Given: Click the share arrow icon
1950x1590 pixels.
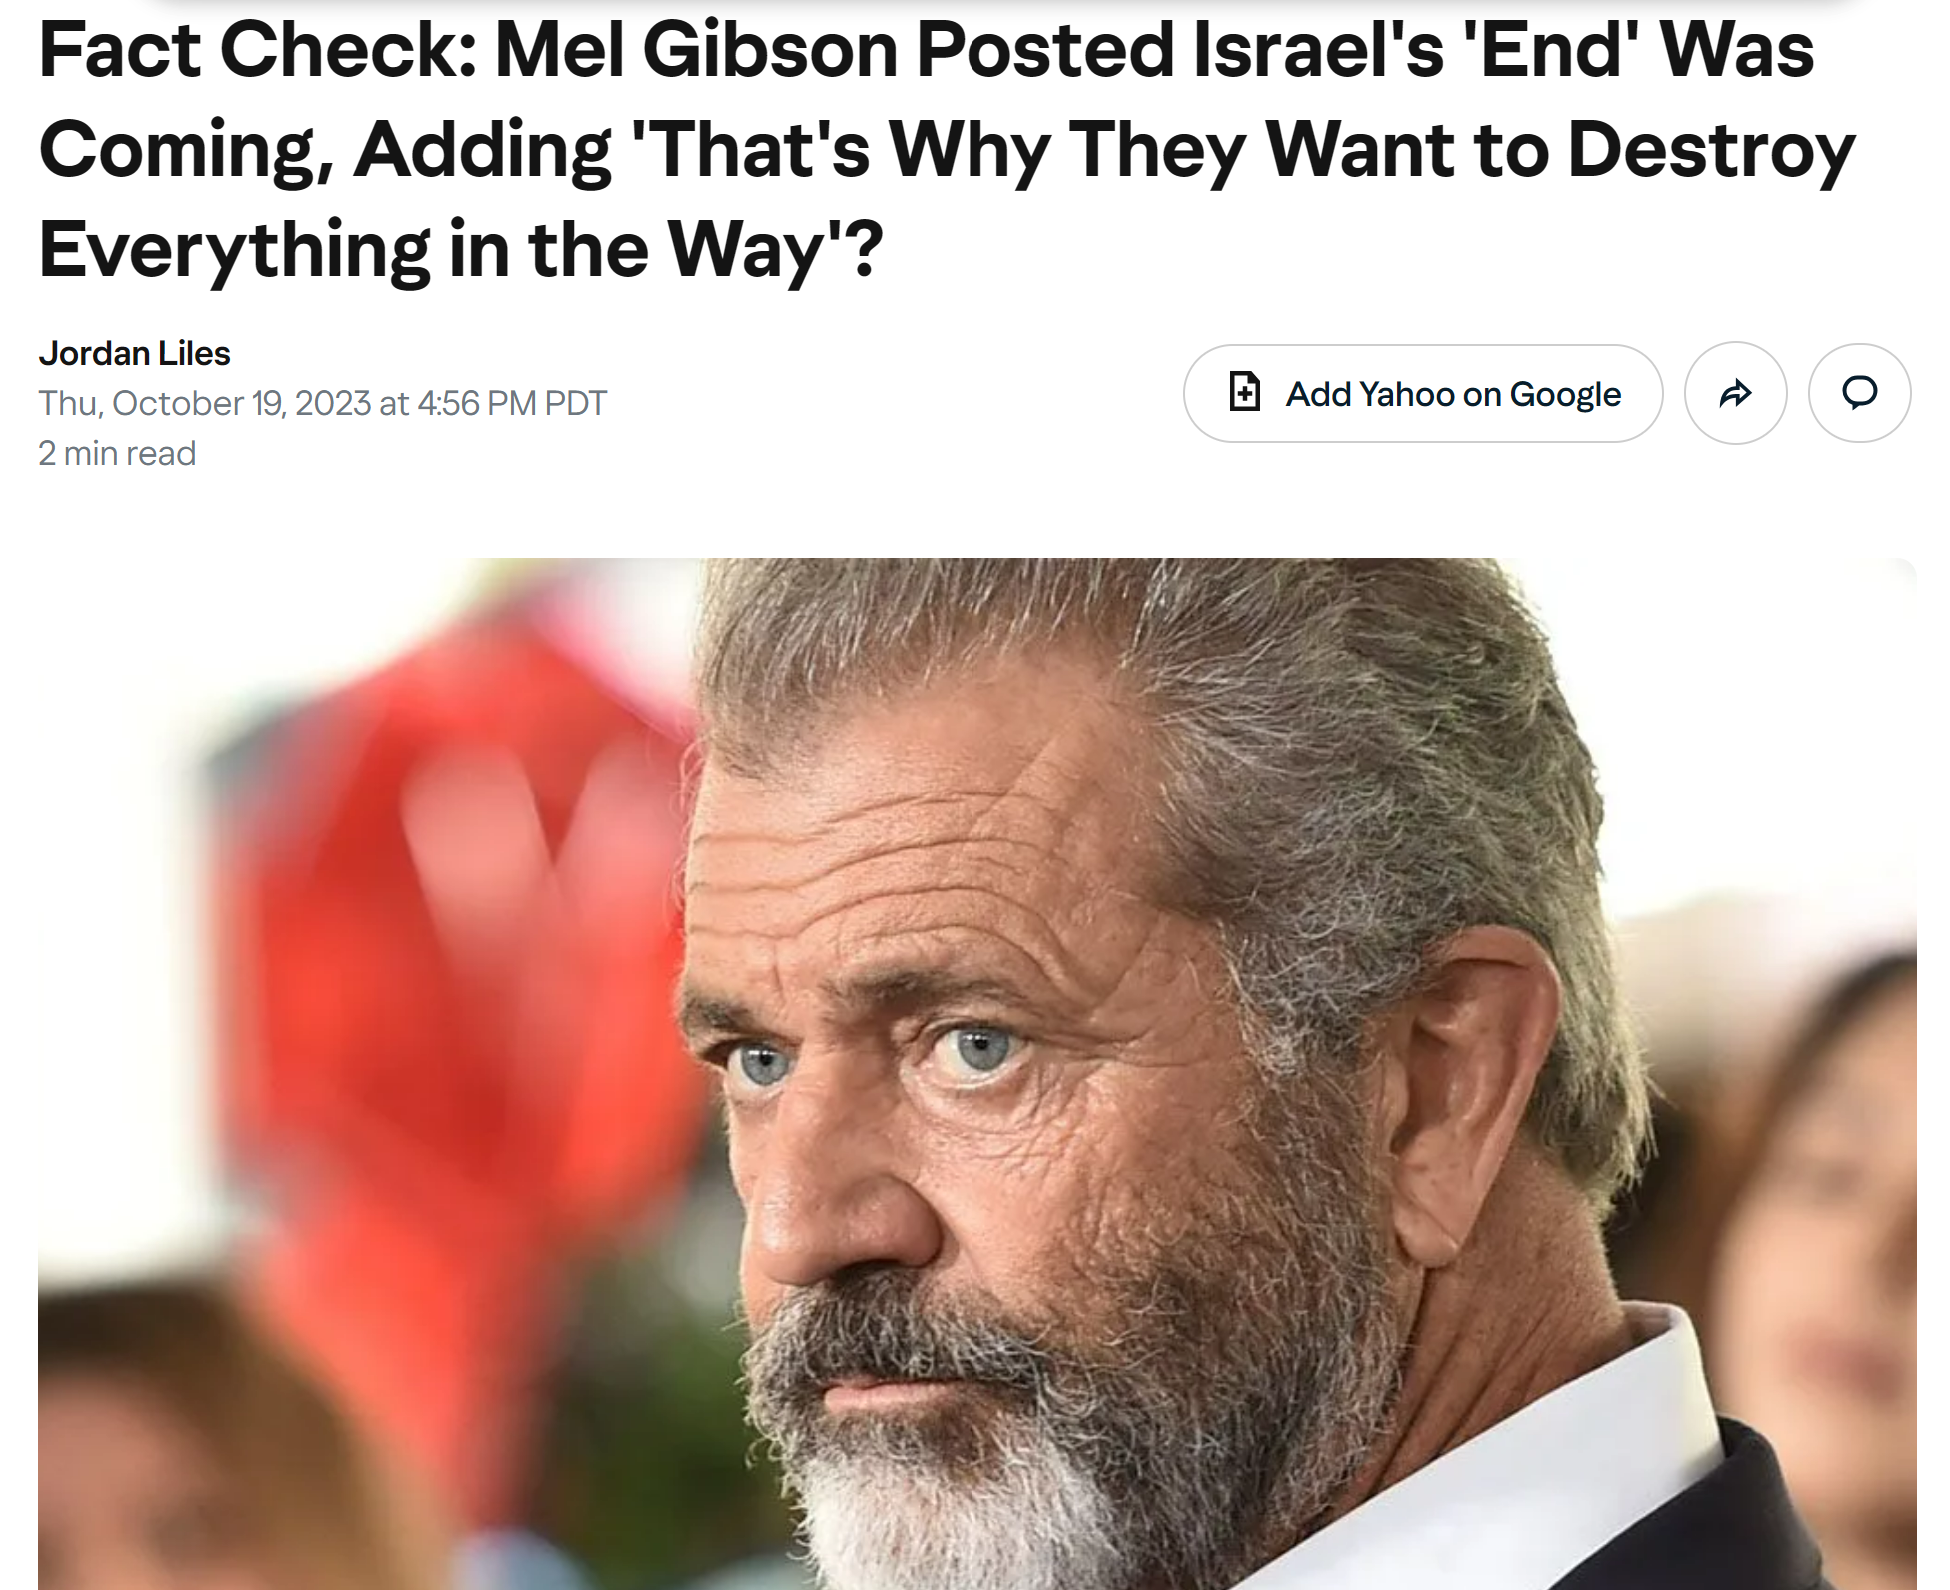Looking at the screenshot, I should pos(1735,393).
